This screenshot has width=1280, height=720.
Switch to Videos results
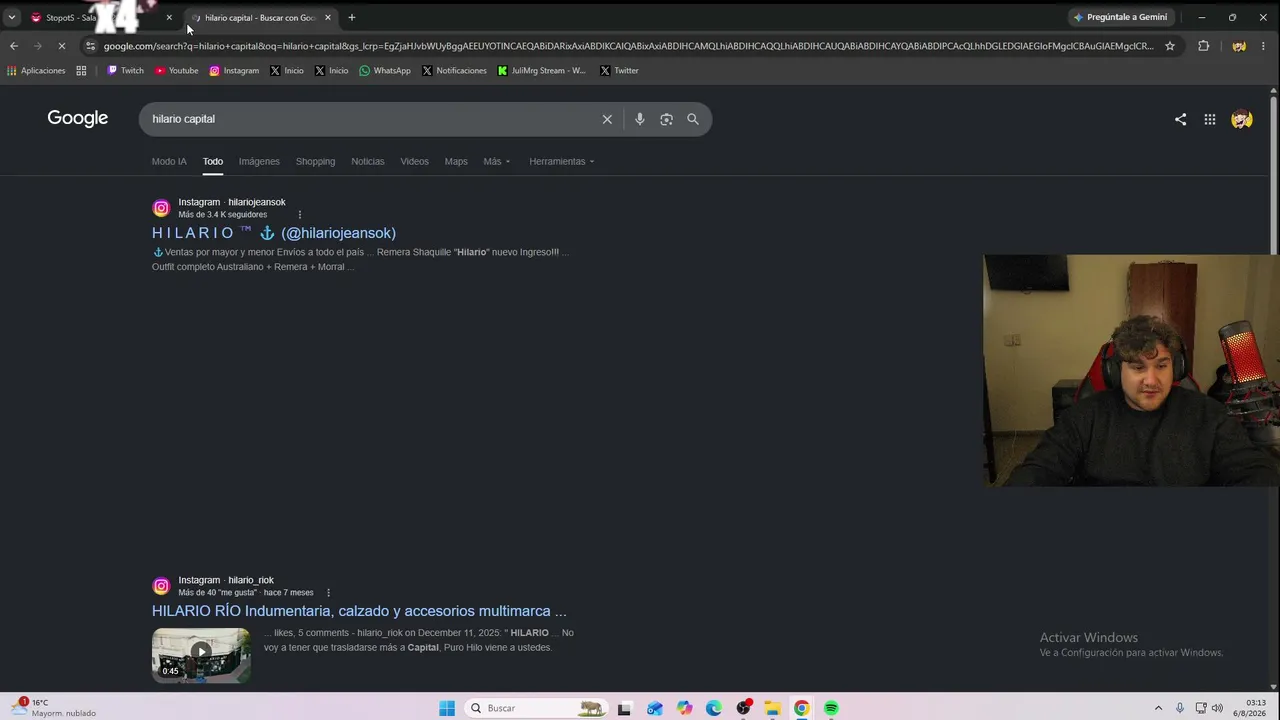click(x=414, y=161)
